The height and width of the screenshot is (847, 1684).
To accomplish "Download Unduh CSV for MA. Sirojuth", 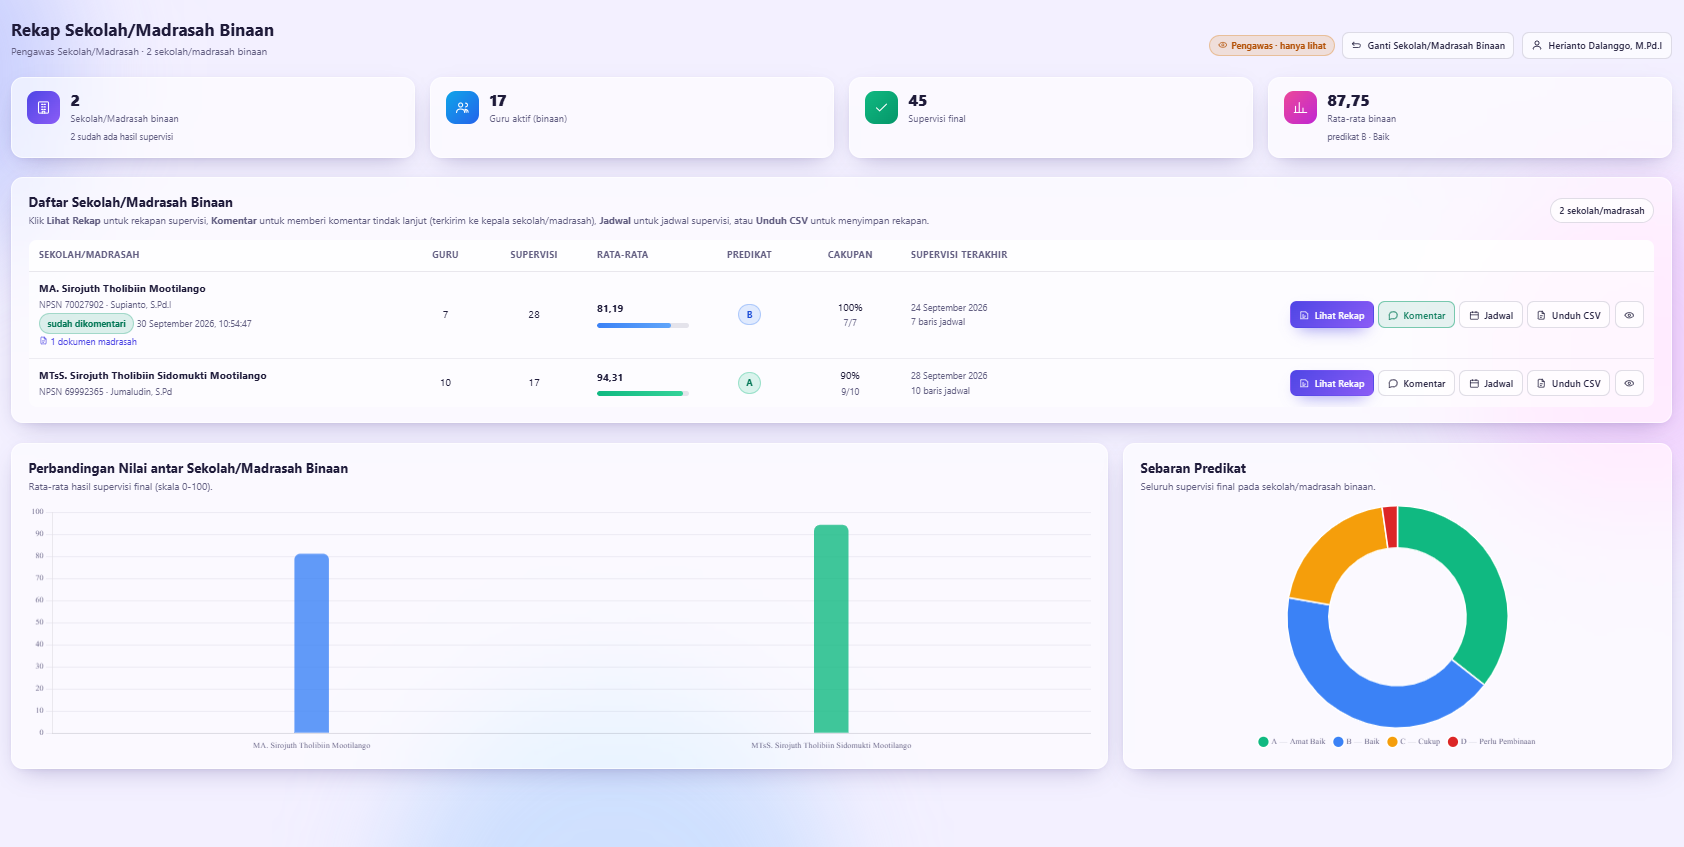I will (x=1568, y=315).
